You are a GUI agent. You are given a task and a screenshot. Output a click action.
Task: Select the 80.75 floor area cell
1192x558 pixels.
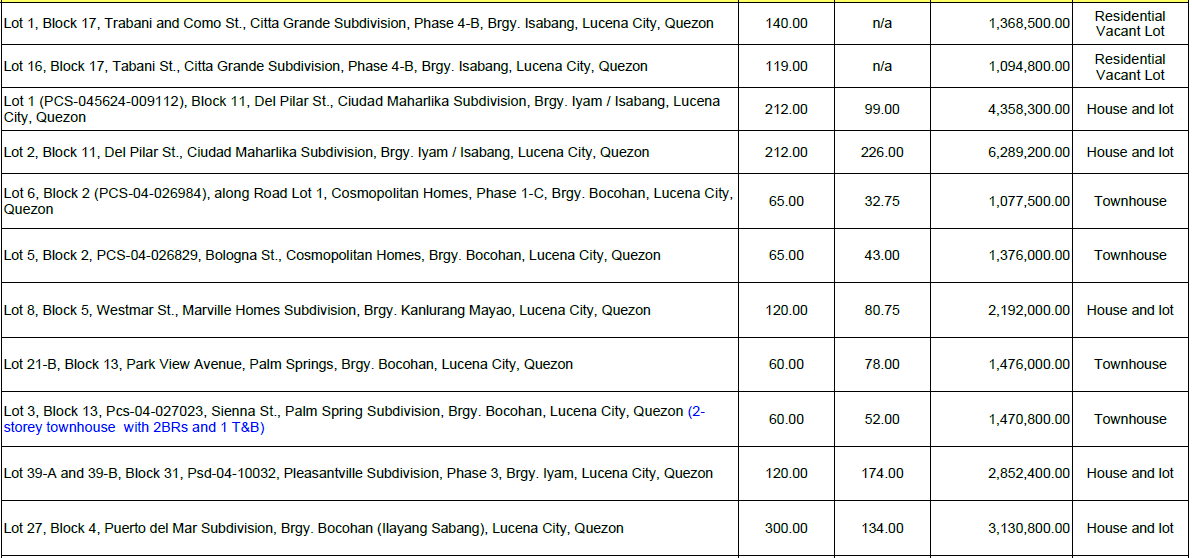[882, 311]
